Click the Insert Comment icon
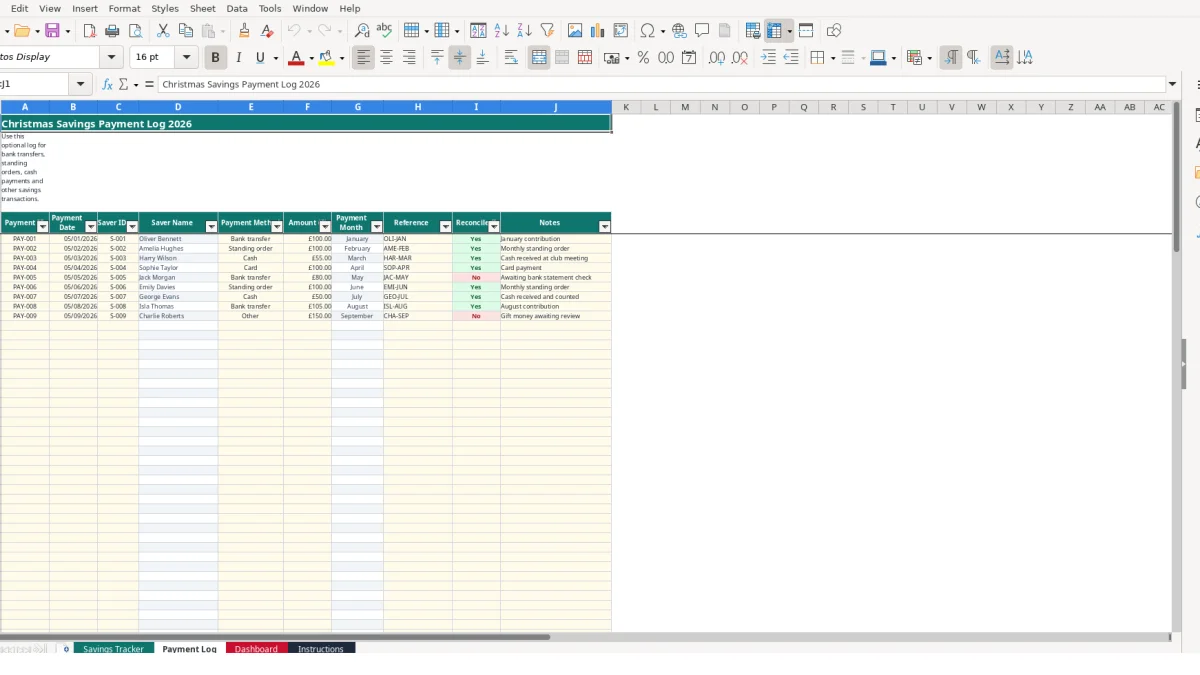 pos(702,31)
